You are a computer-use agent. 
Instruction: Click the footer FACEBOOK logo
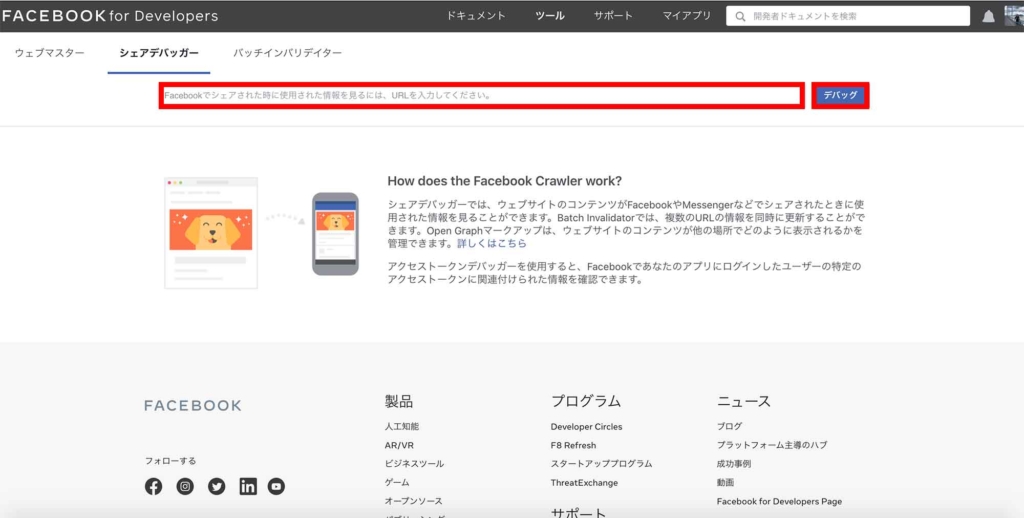coord(193,406)
